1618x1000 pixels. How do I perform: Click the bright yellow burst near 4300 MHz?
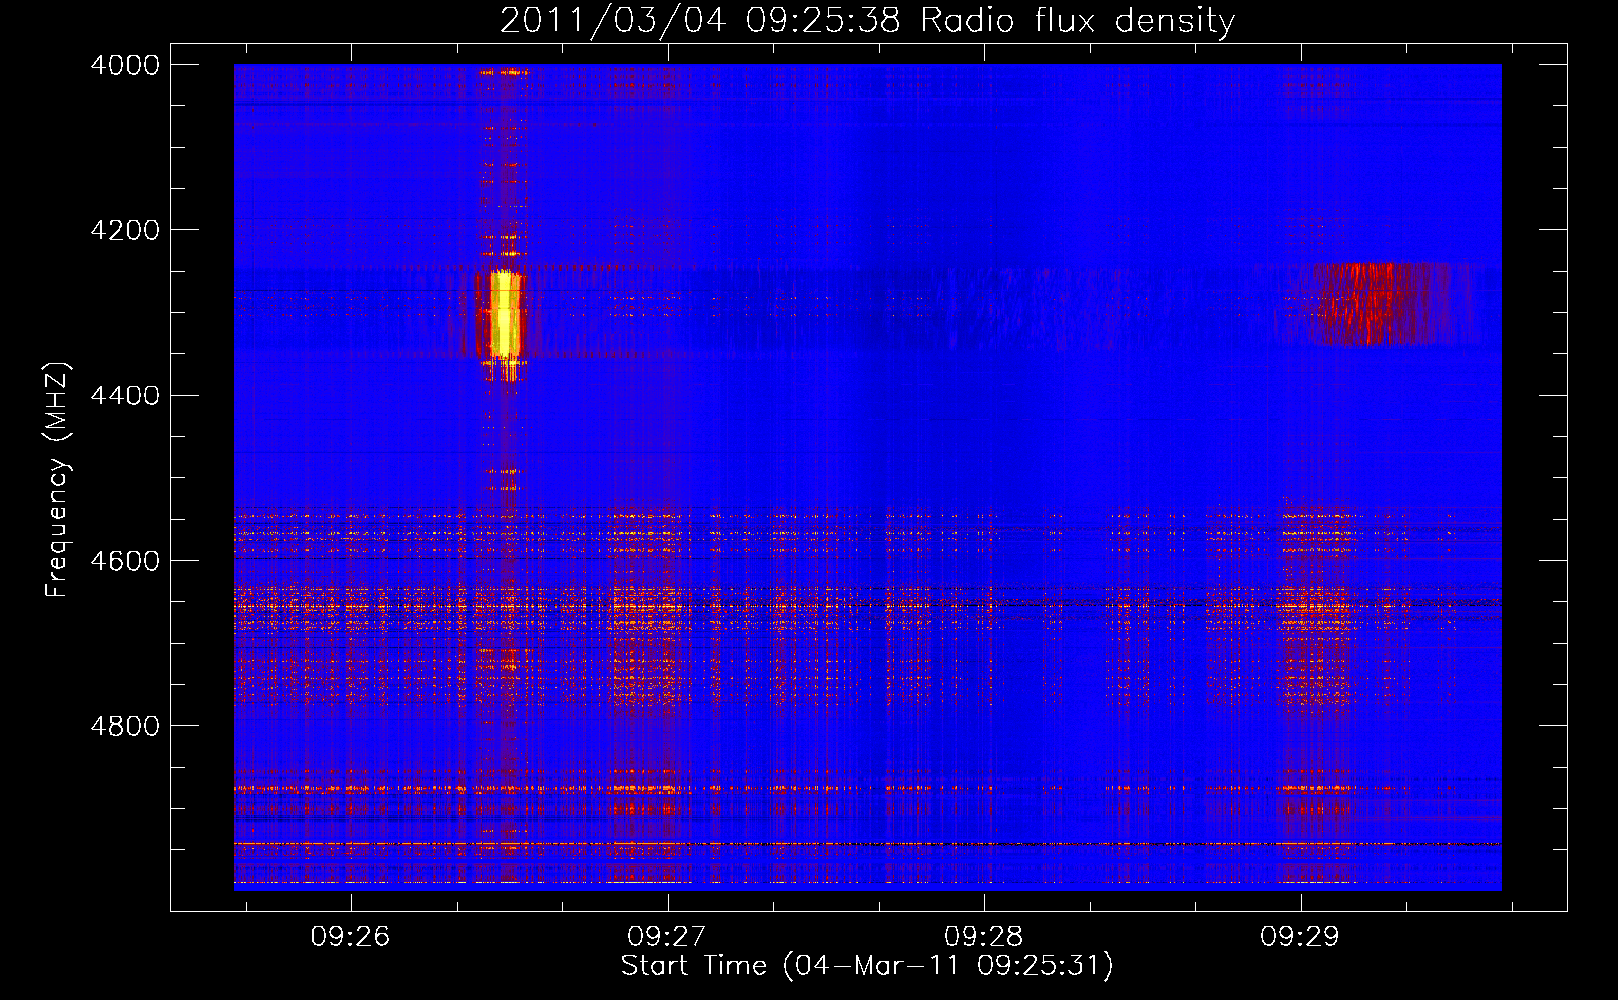(506, 314)
